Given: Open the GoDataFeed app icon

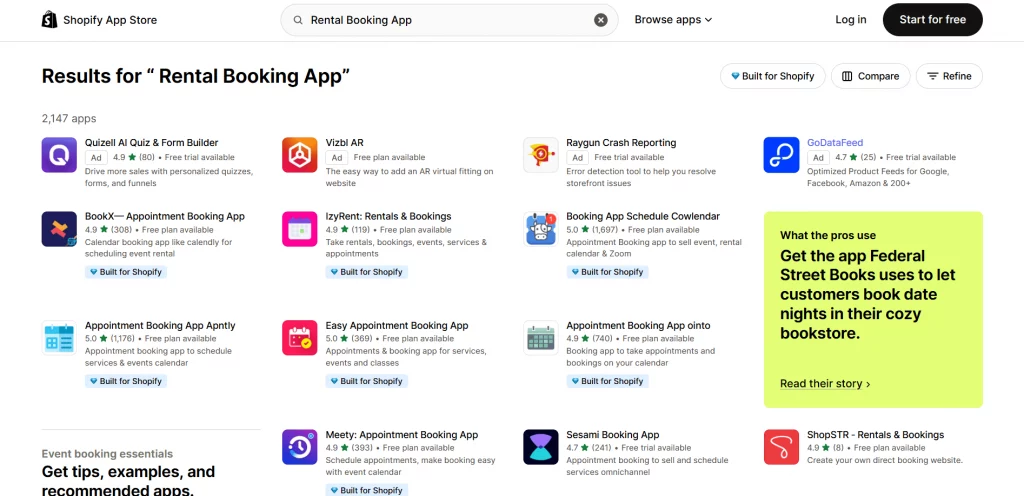Looking at the screenshot, I should coord(782,155).
